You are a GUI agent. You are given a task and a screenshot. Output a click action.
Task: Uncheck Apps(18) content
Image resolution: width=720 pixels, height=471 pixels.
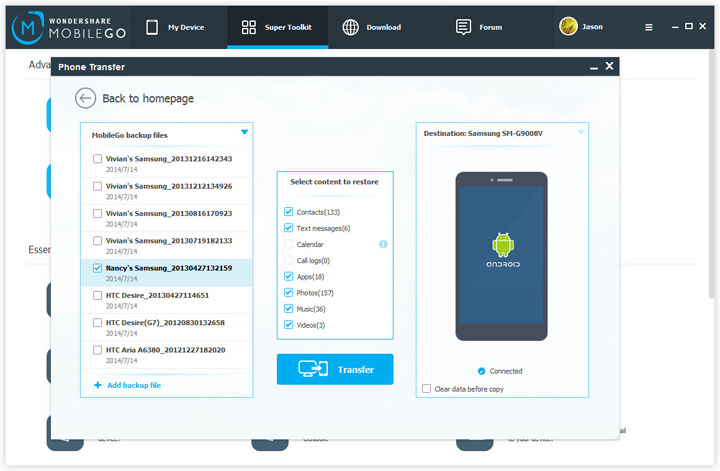click(x=288, y=276)
